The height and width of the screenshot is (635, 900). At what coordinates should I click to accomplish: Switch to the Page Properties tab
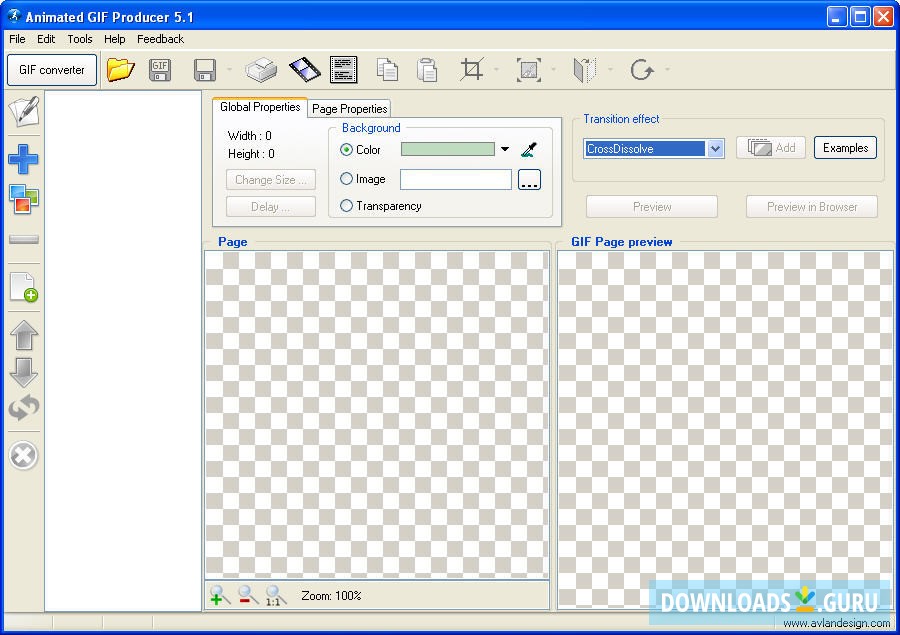click(350, 109)
